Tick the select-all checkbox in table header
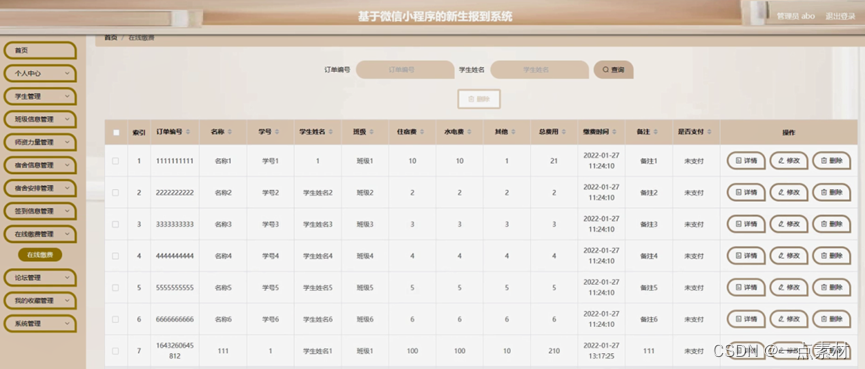The image size is (865, 369). click(116, 132)
